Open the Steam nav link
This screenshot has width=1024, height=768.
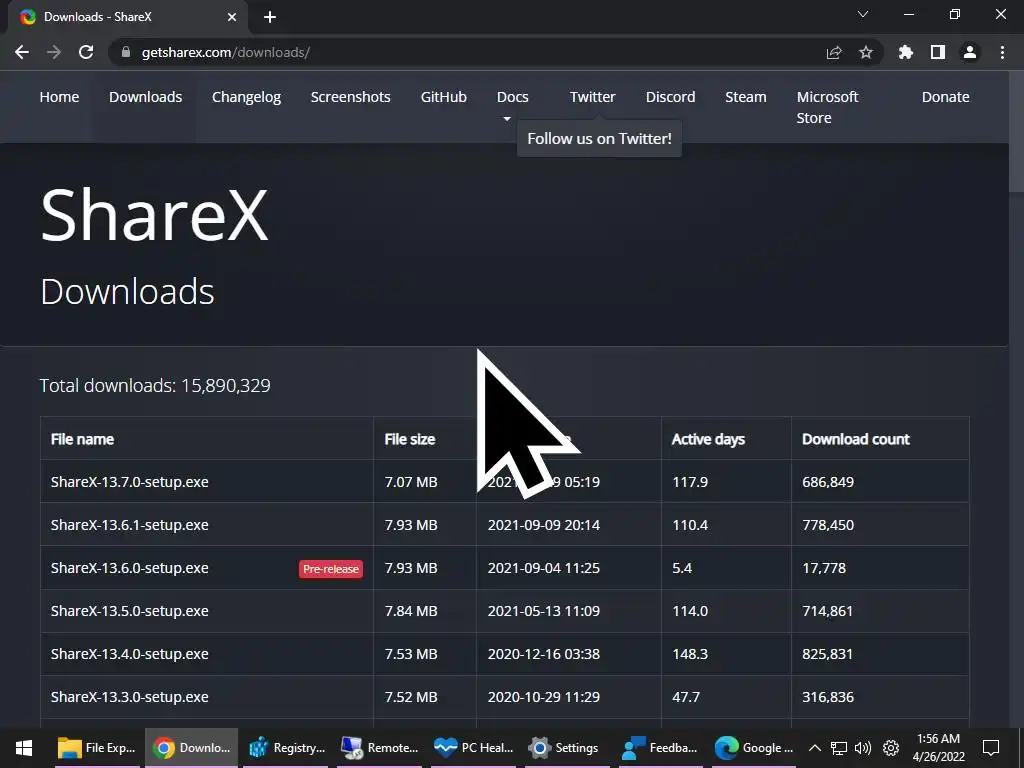[x=745, y=97]
